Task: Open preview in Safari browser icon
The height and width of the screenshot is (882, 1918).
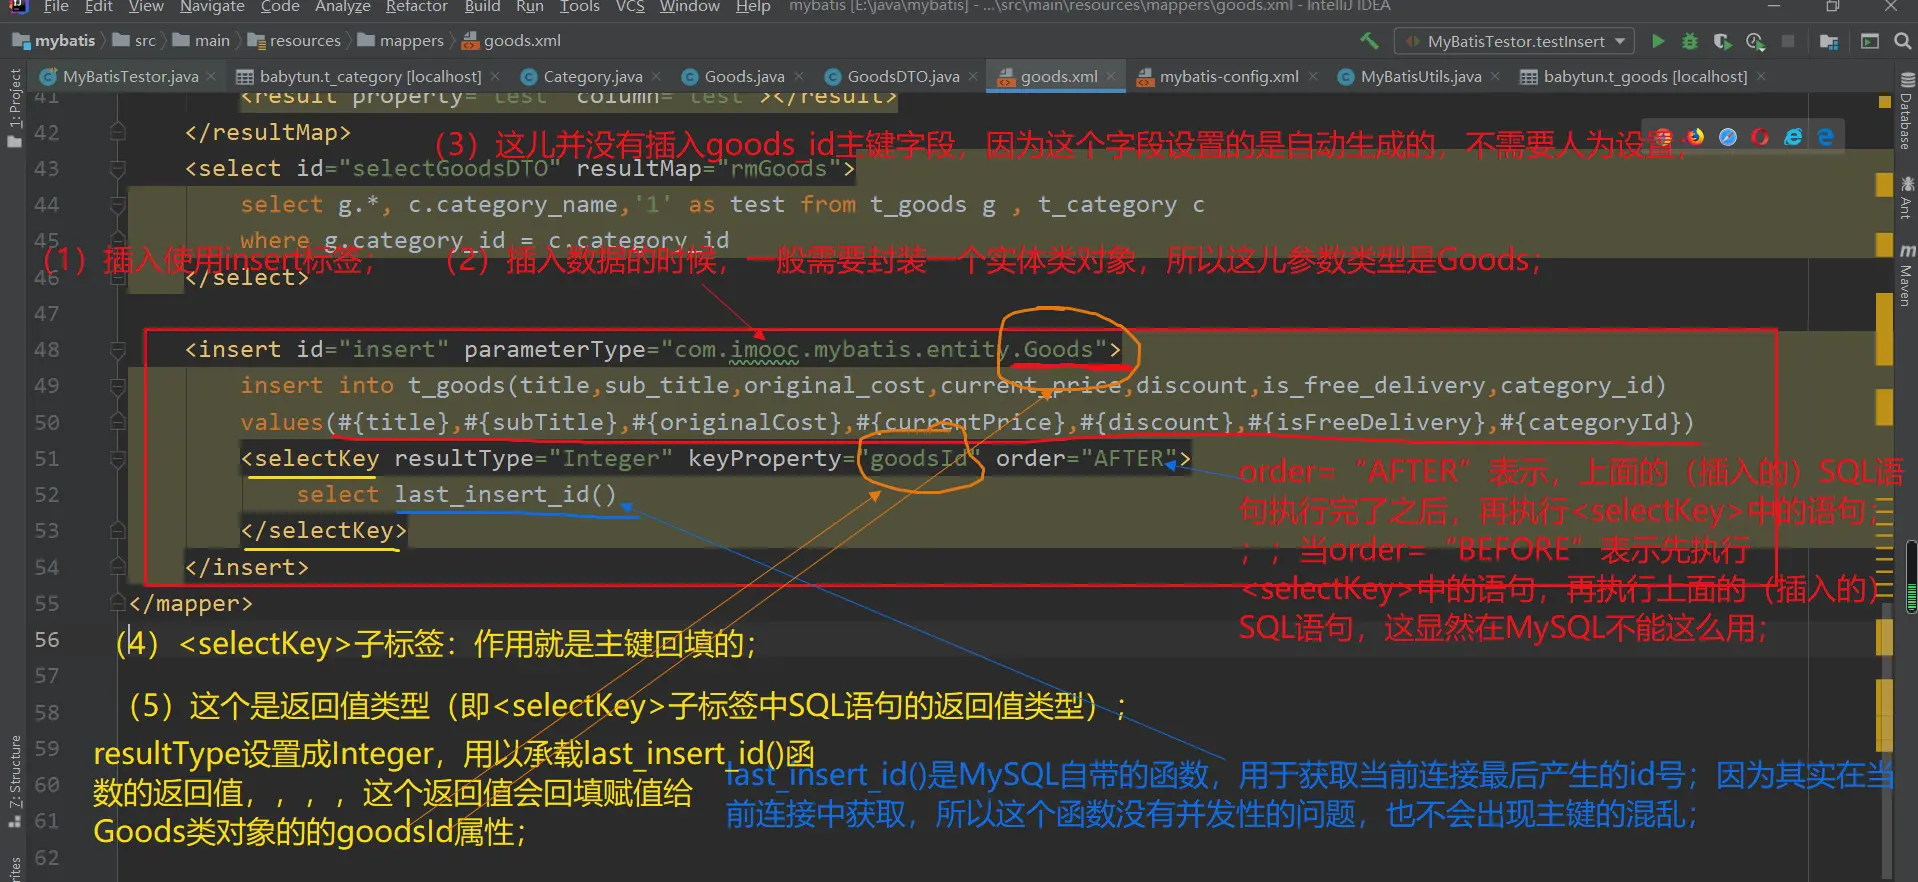Action: (x=1728, y=137)
